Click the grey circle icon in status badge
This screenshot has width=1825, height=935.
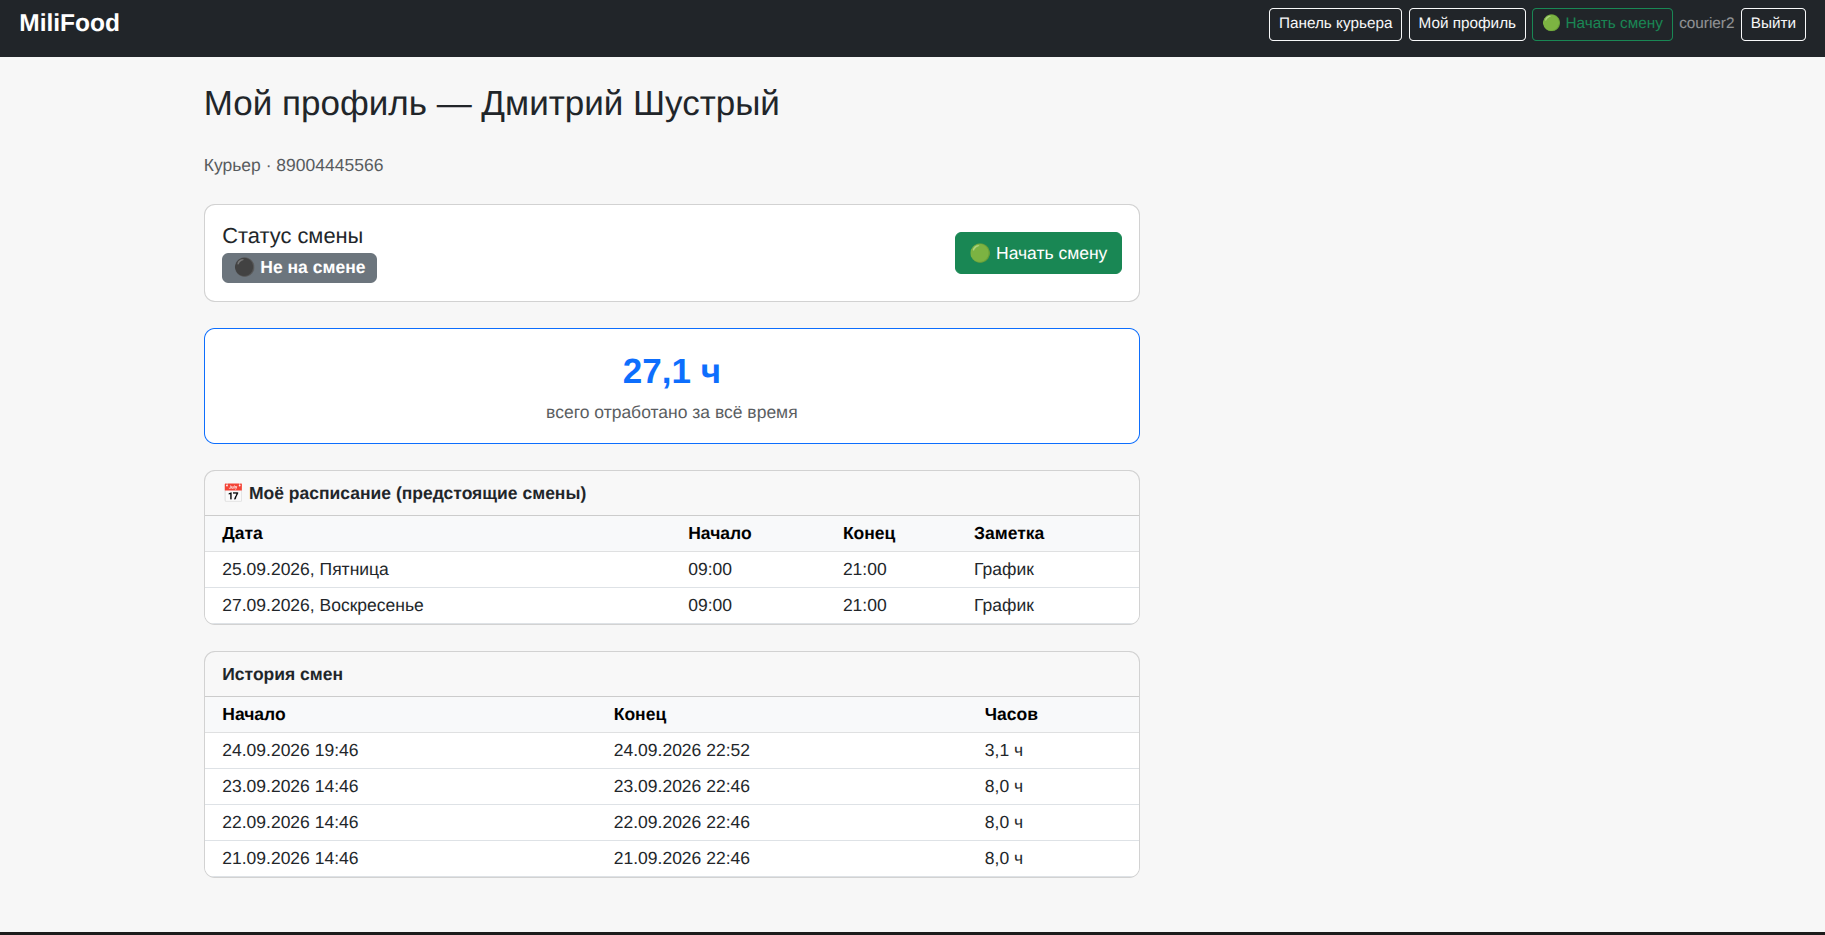click(244, 267)
